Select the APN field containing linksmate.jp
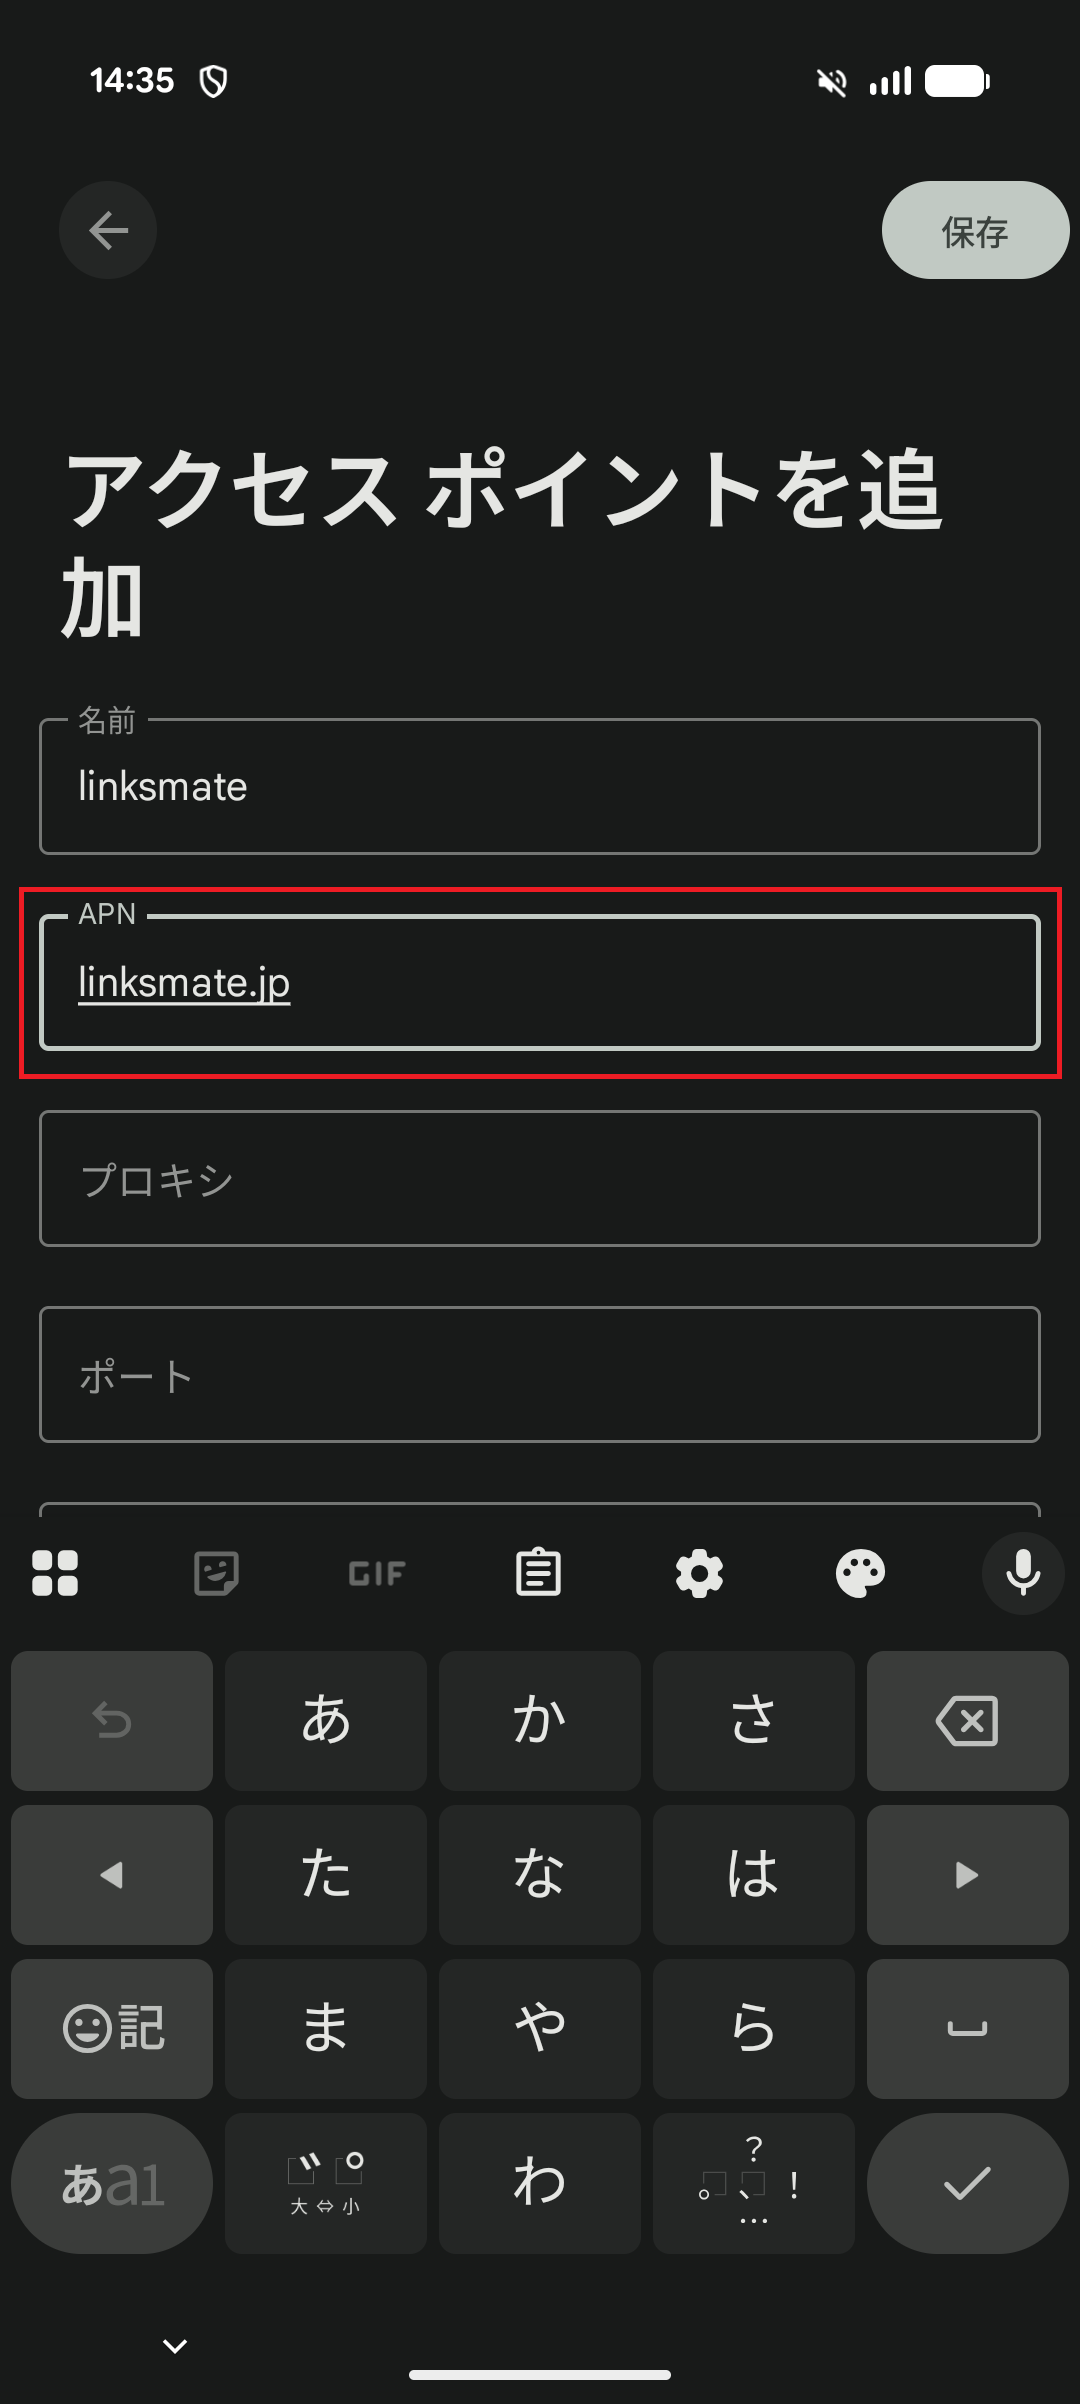Screen dimensions: 1080x2404 tap(540, 983)
